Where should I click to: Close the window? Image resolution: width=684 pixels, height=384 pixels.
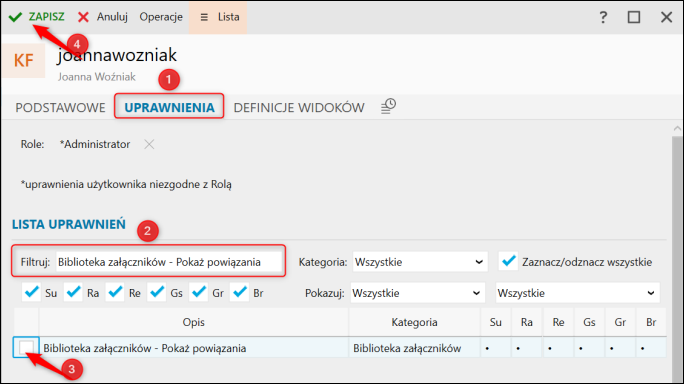click(x=666, y=17)
